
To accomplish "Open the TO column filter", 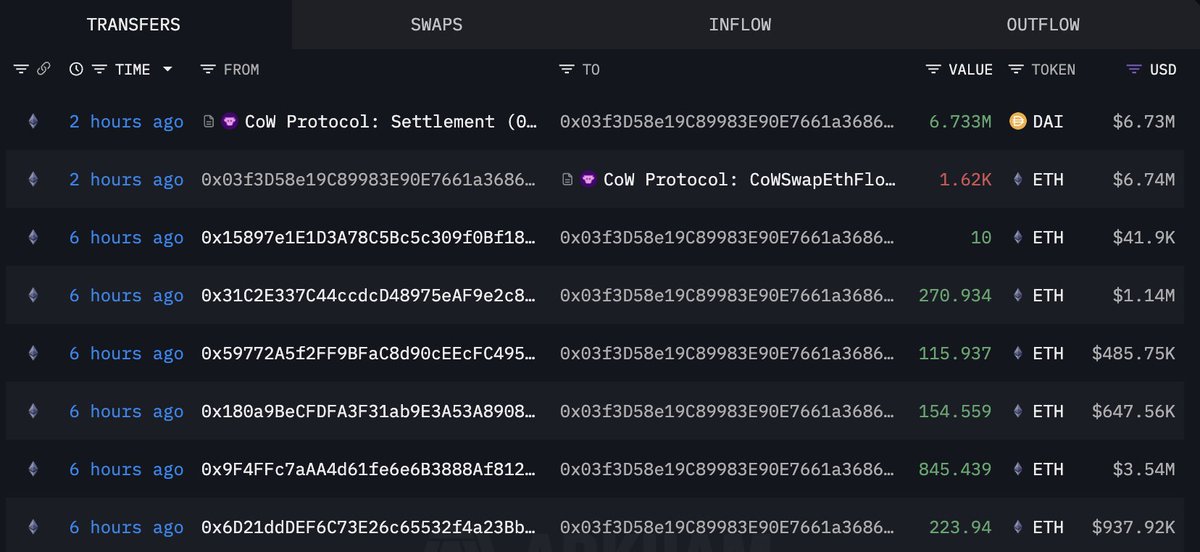I will click(566, 70).
